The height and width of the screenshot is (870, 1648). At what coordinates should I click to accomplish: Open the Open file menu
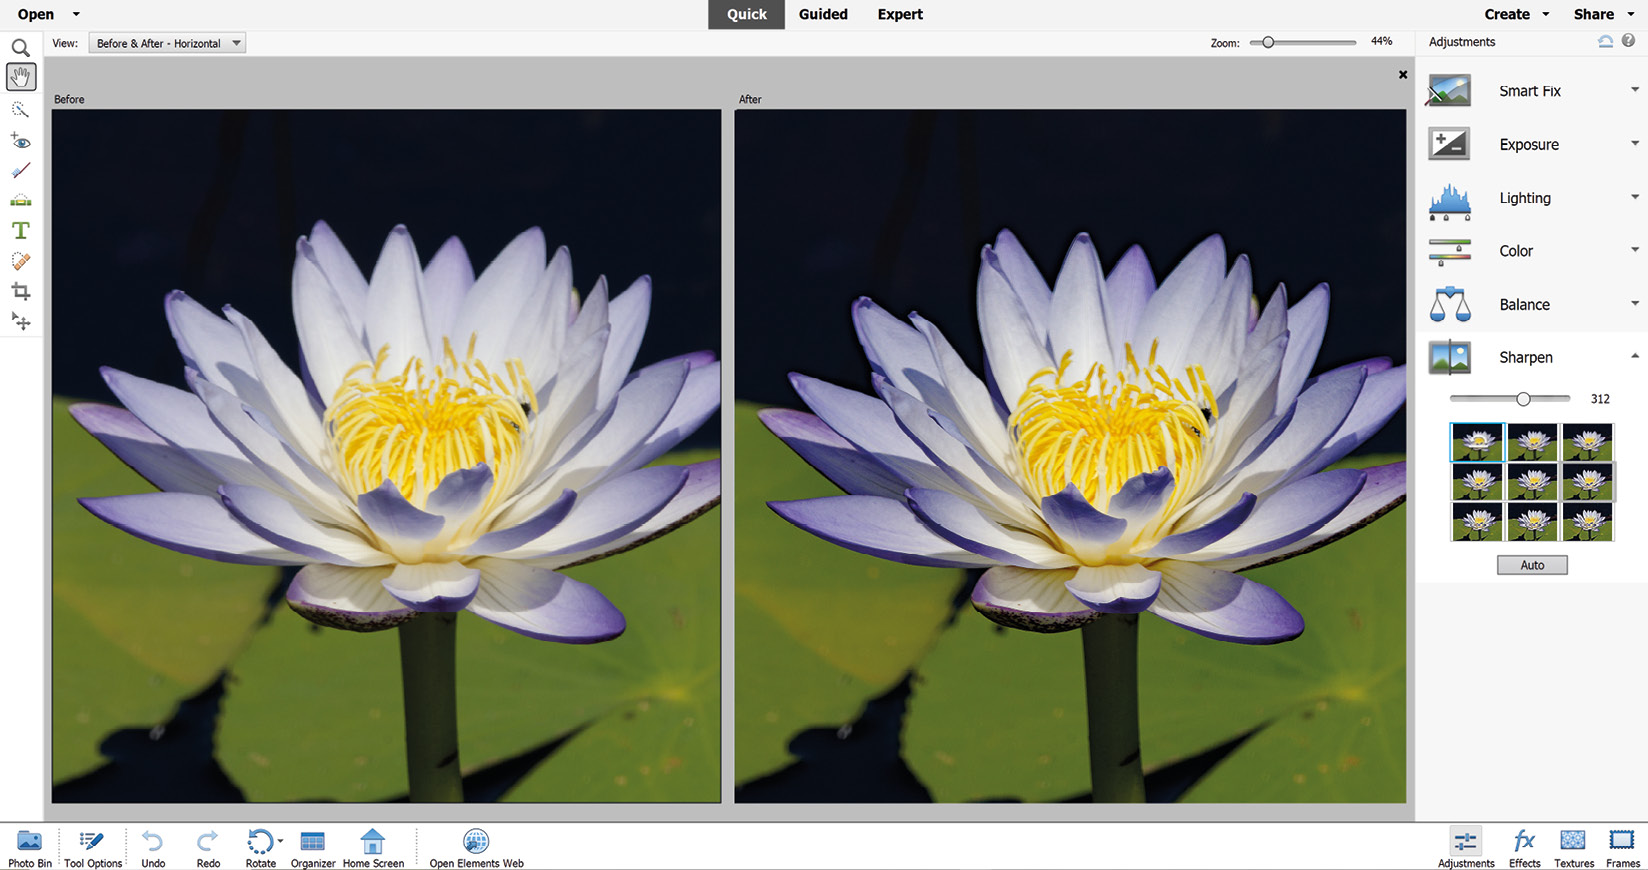(x=48, y=14)
